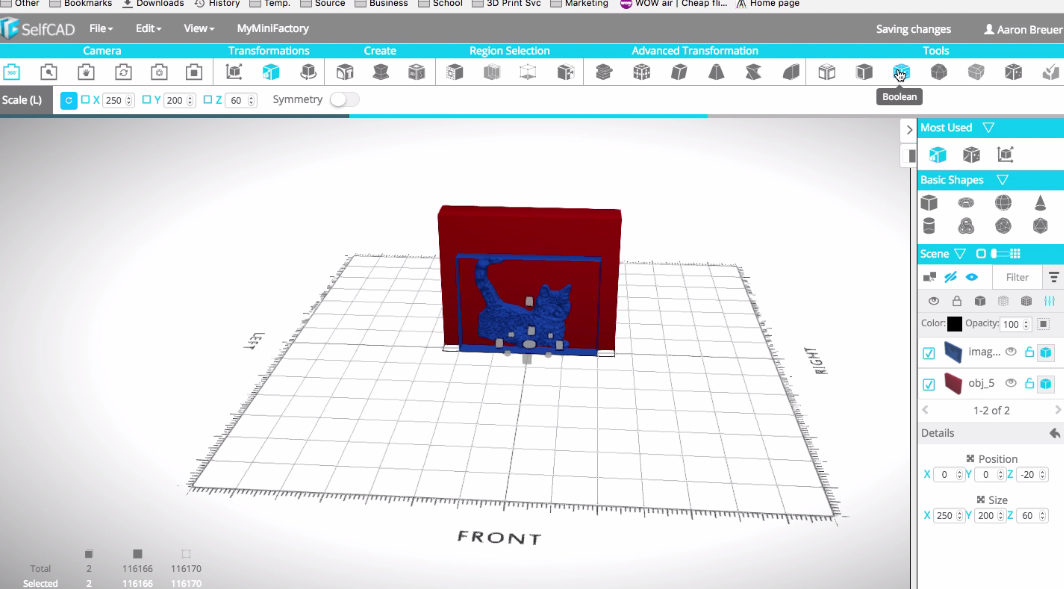Add a Cylinder from Basic Shapes
This screenshot has height=589, width=1064.
click(x=929, y=225)
